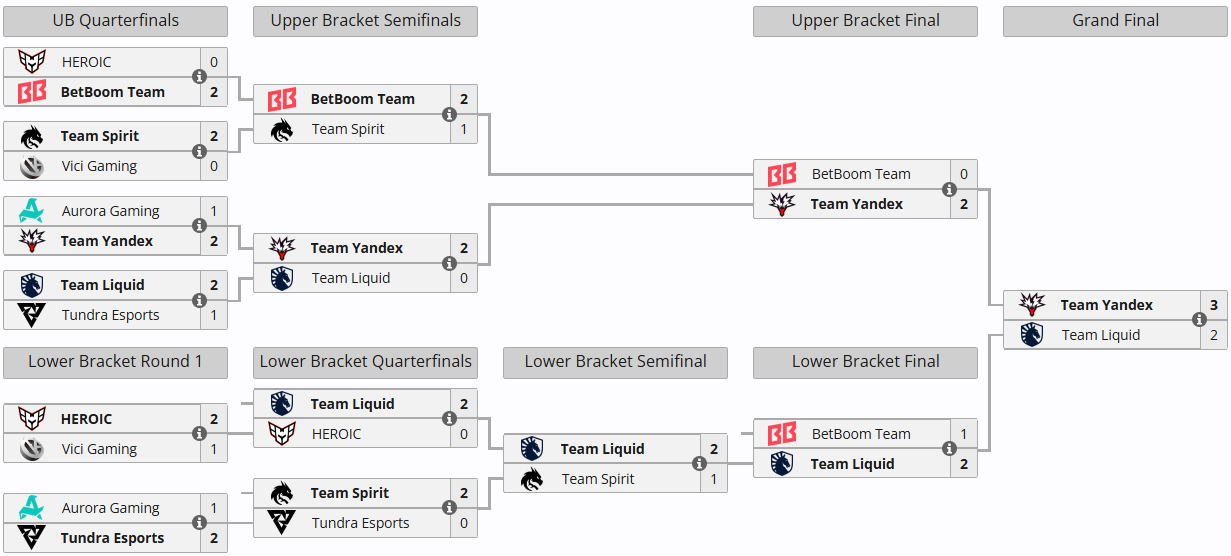
Task: Click Team Spirit logo in Lower Bracket Semifinal
Action: tap(532, 479)
